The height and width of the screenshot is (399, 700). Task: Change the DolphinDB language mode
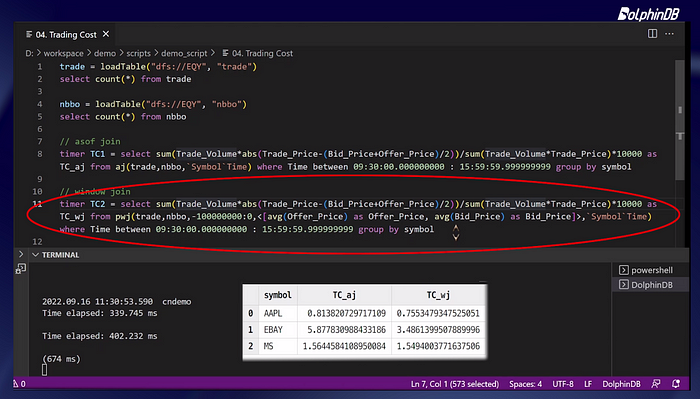pyautogui.click(x=621, y=384)
